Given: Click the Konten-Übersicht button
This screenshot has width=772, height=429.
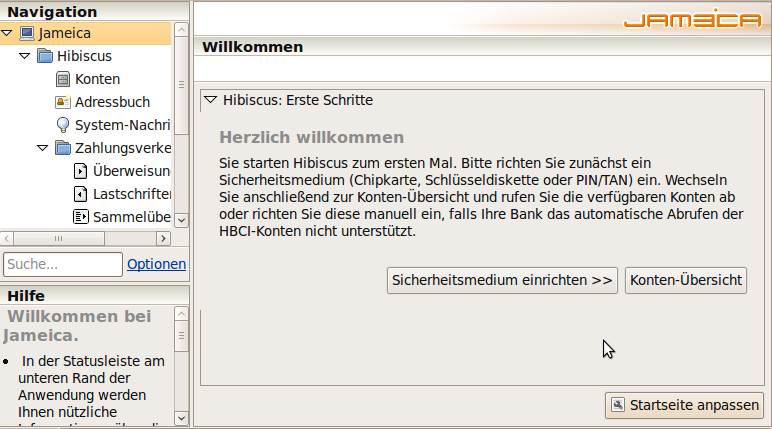Looking at the screenshot, I should pyautogui.click(x=686, y=280).
